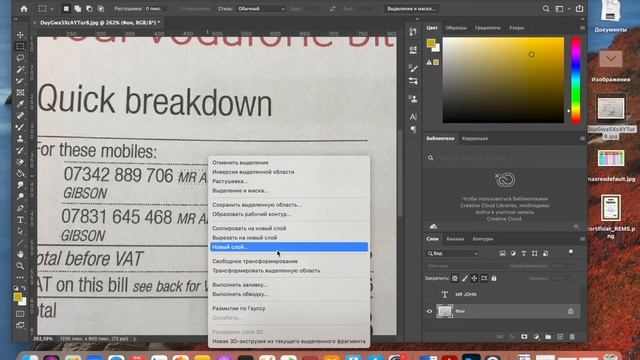Screen dimensions: 640x360
Task: Select the Rectangular Marquee tool in toolbar
Action: point(20,46)
